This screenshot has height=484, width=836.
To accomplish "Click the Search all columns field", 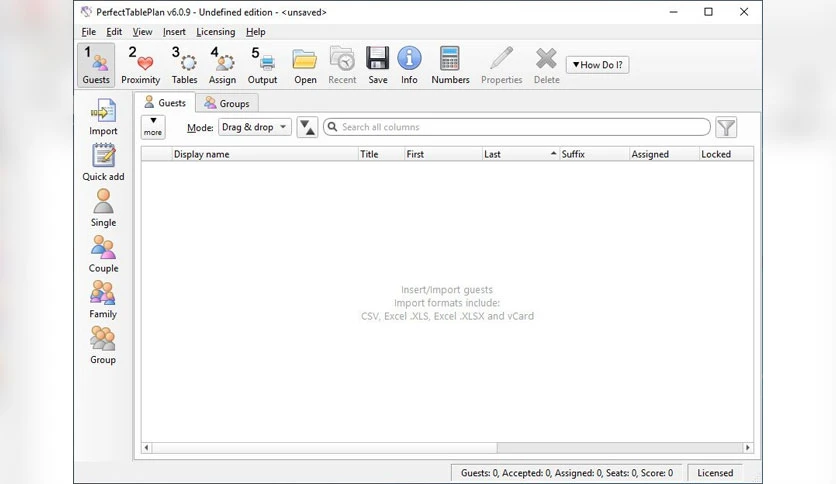I will click(517, 127).
